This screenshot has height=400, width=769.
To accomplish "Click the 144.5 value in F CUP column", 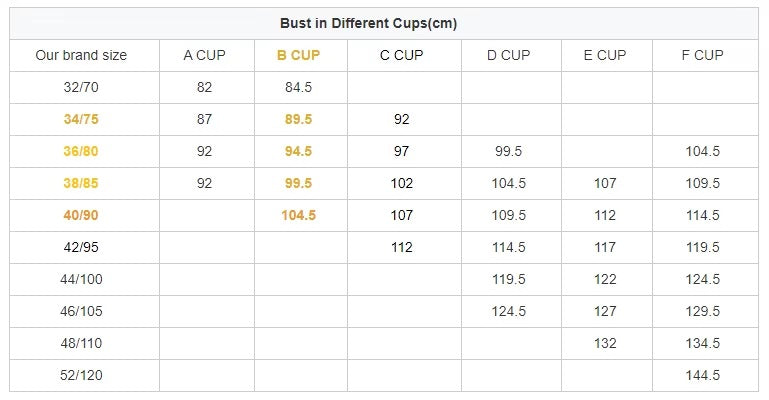I will (x=703, y=375).
